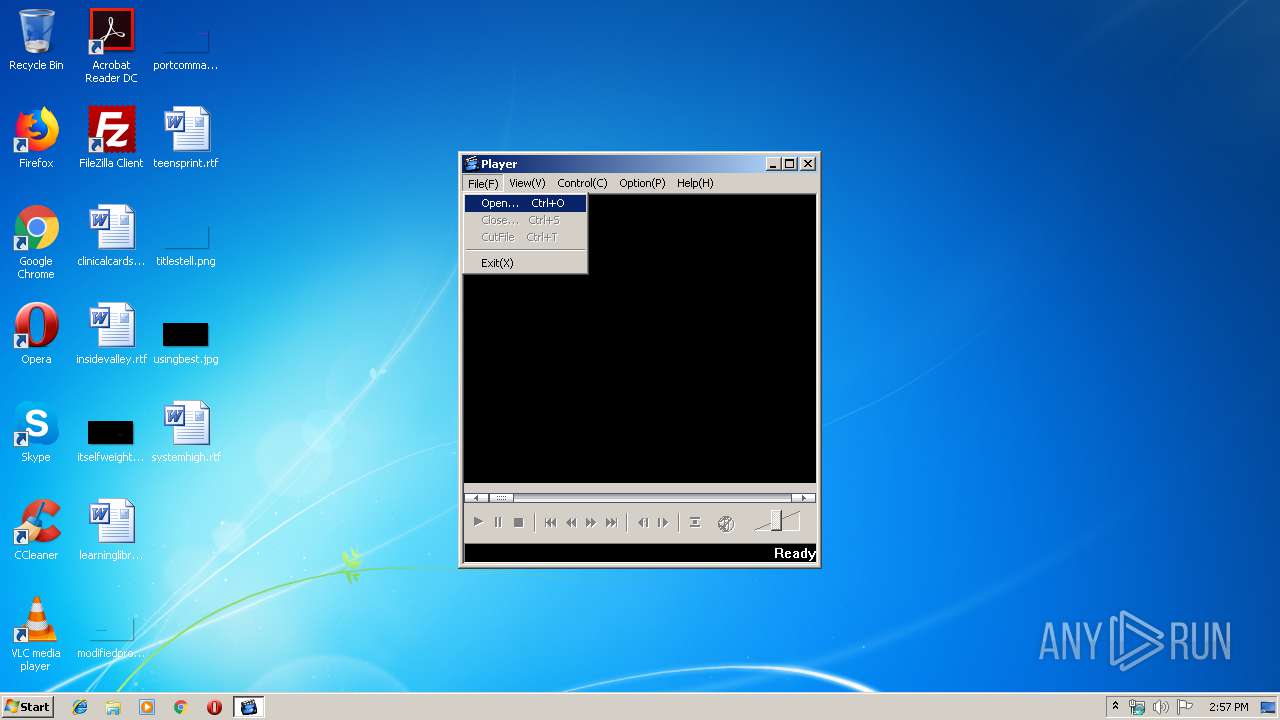Open the Control(C) menu

click(582, 183)
